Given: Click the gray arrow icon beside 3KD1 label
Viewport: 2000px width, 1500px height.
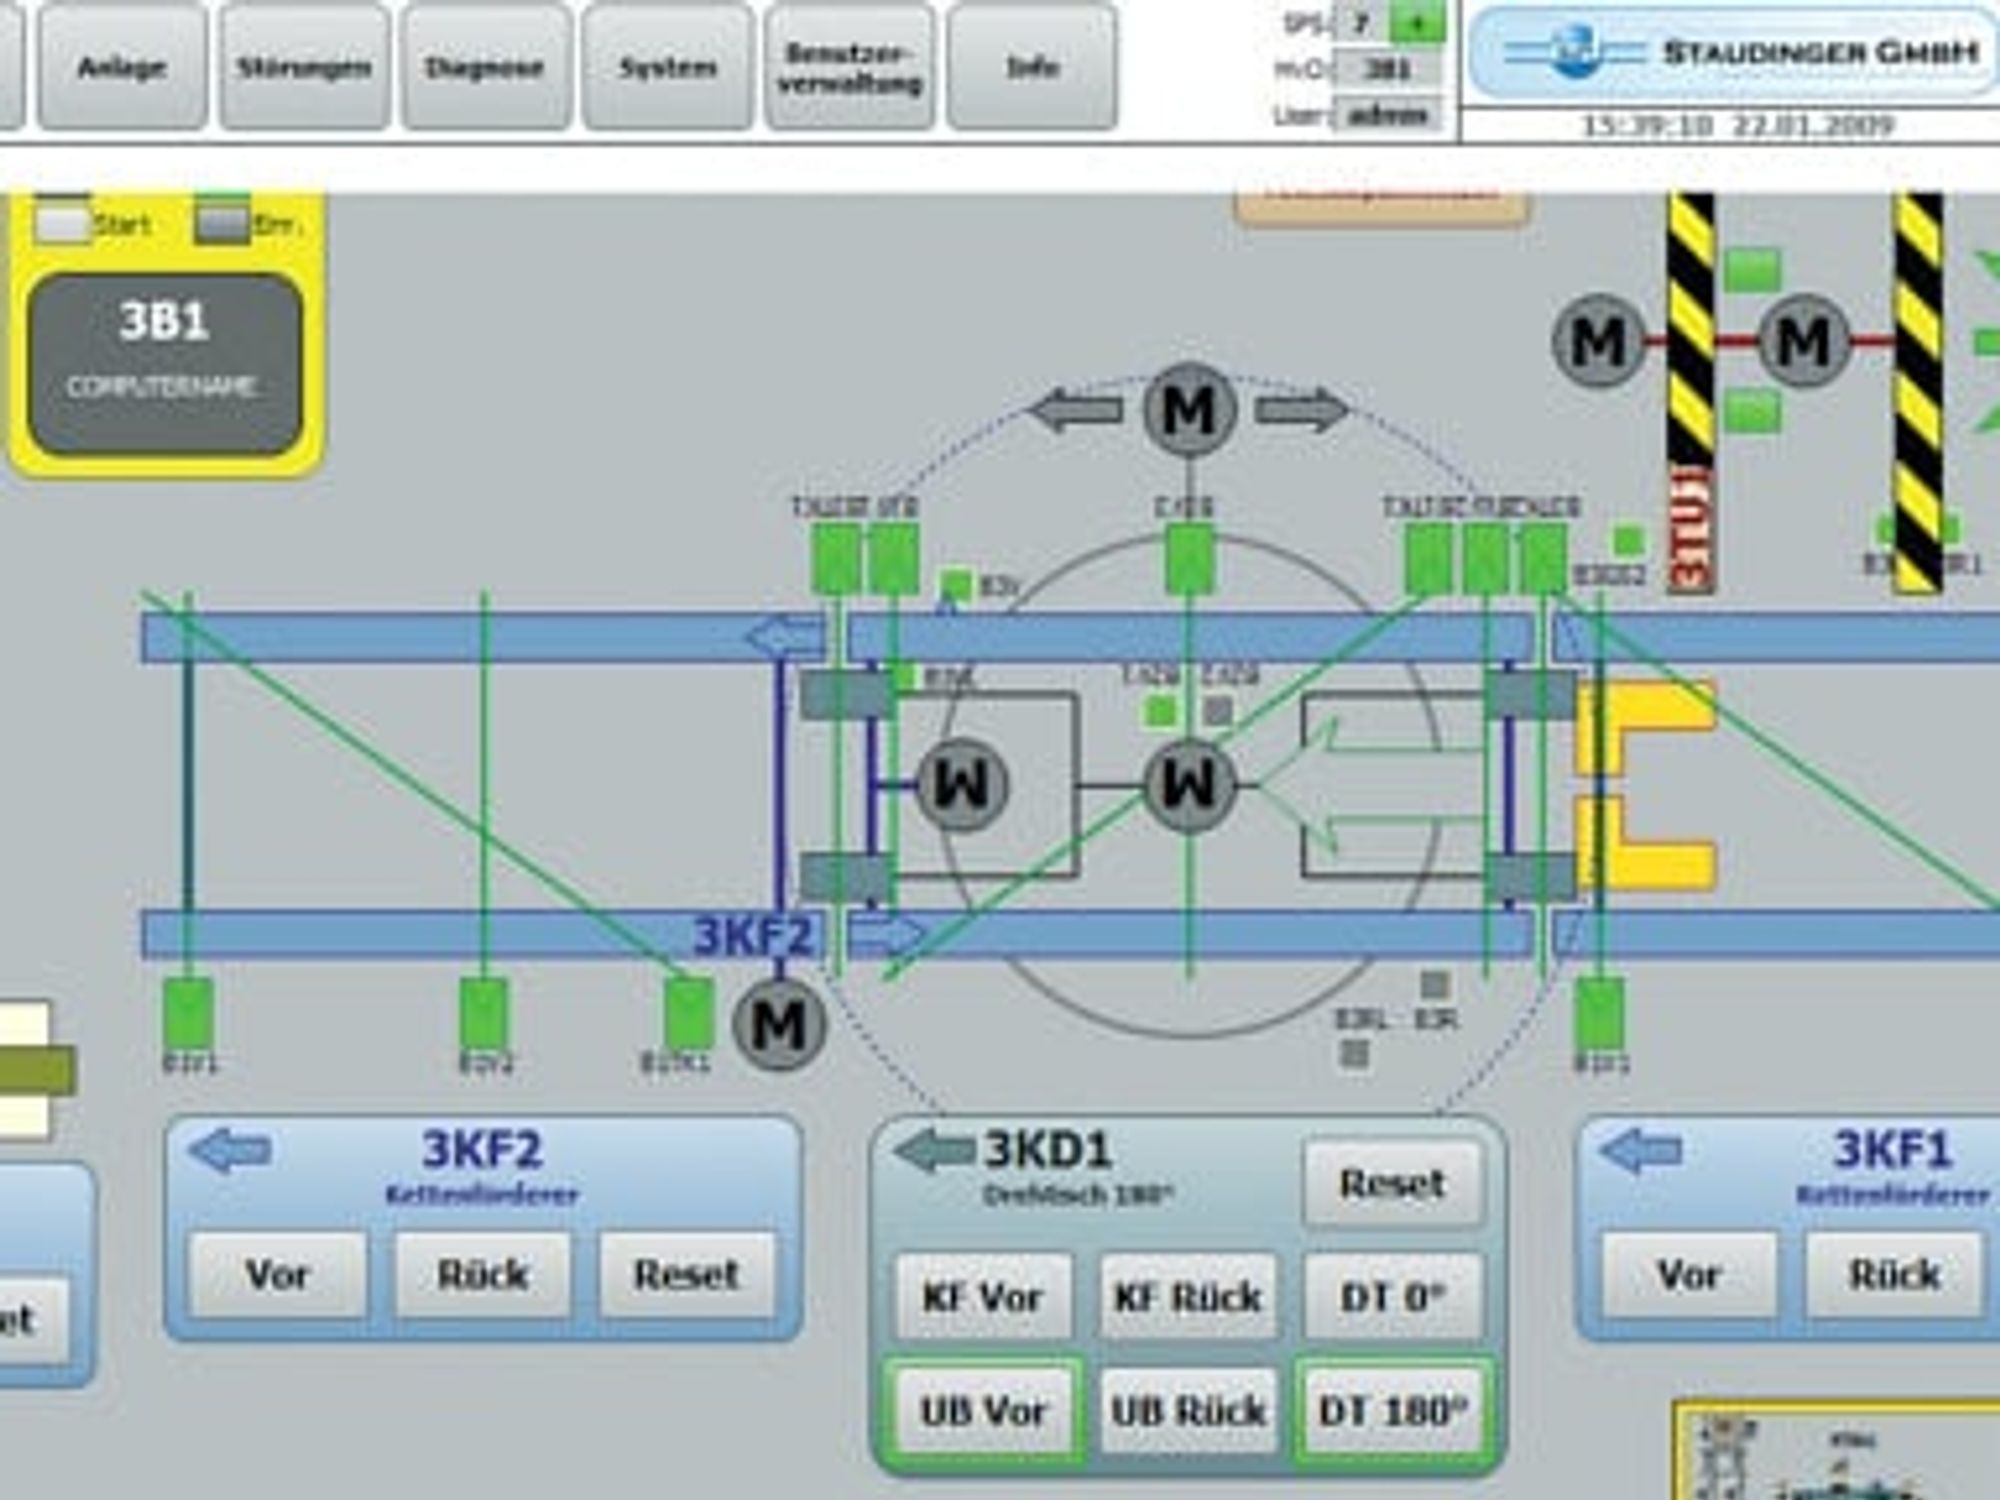Looking at the screenshot, I should (x=934, y=1150).
